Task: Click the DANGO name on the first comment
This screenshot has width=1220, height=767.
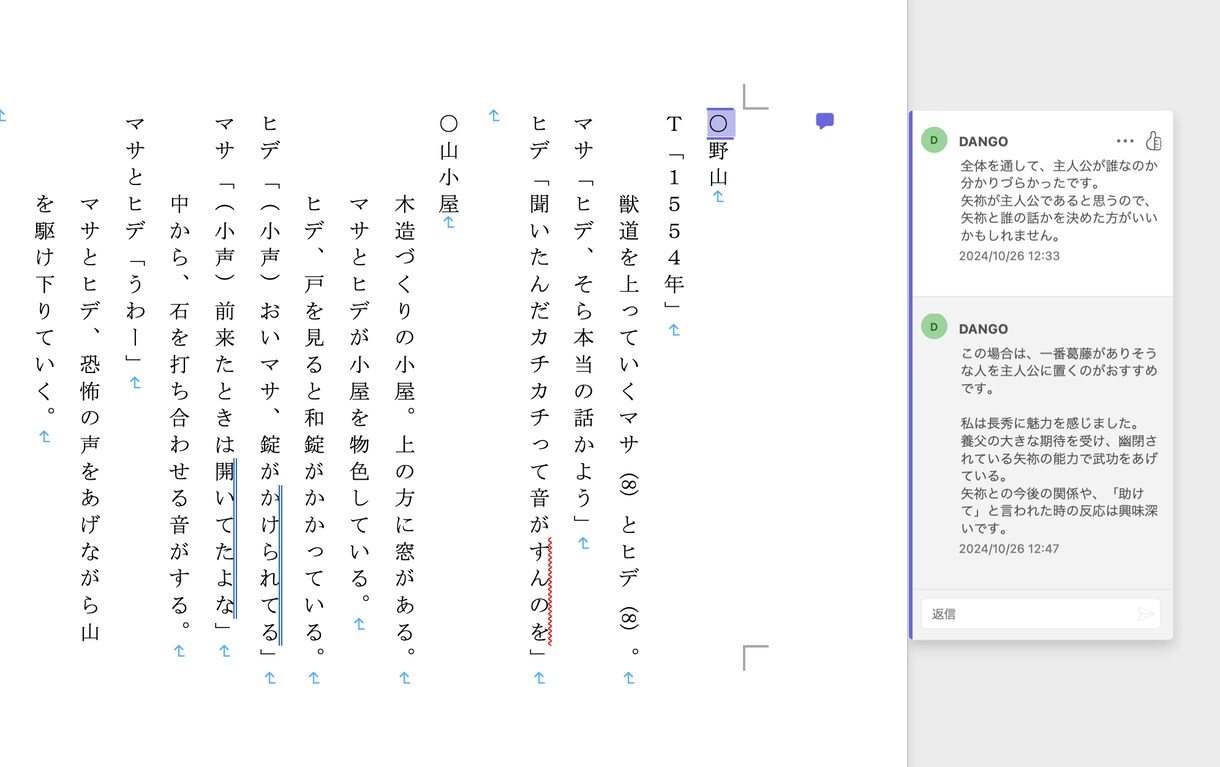Action: (983, 141)
